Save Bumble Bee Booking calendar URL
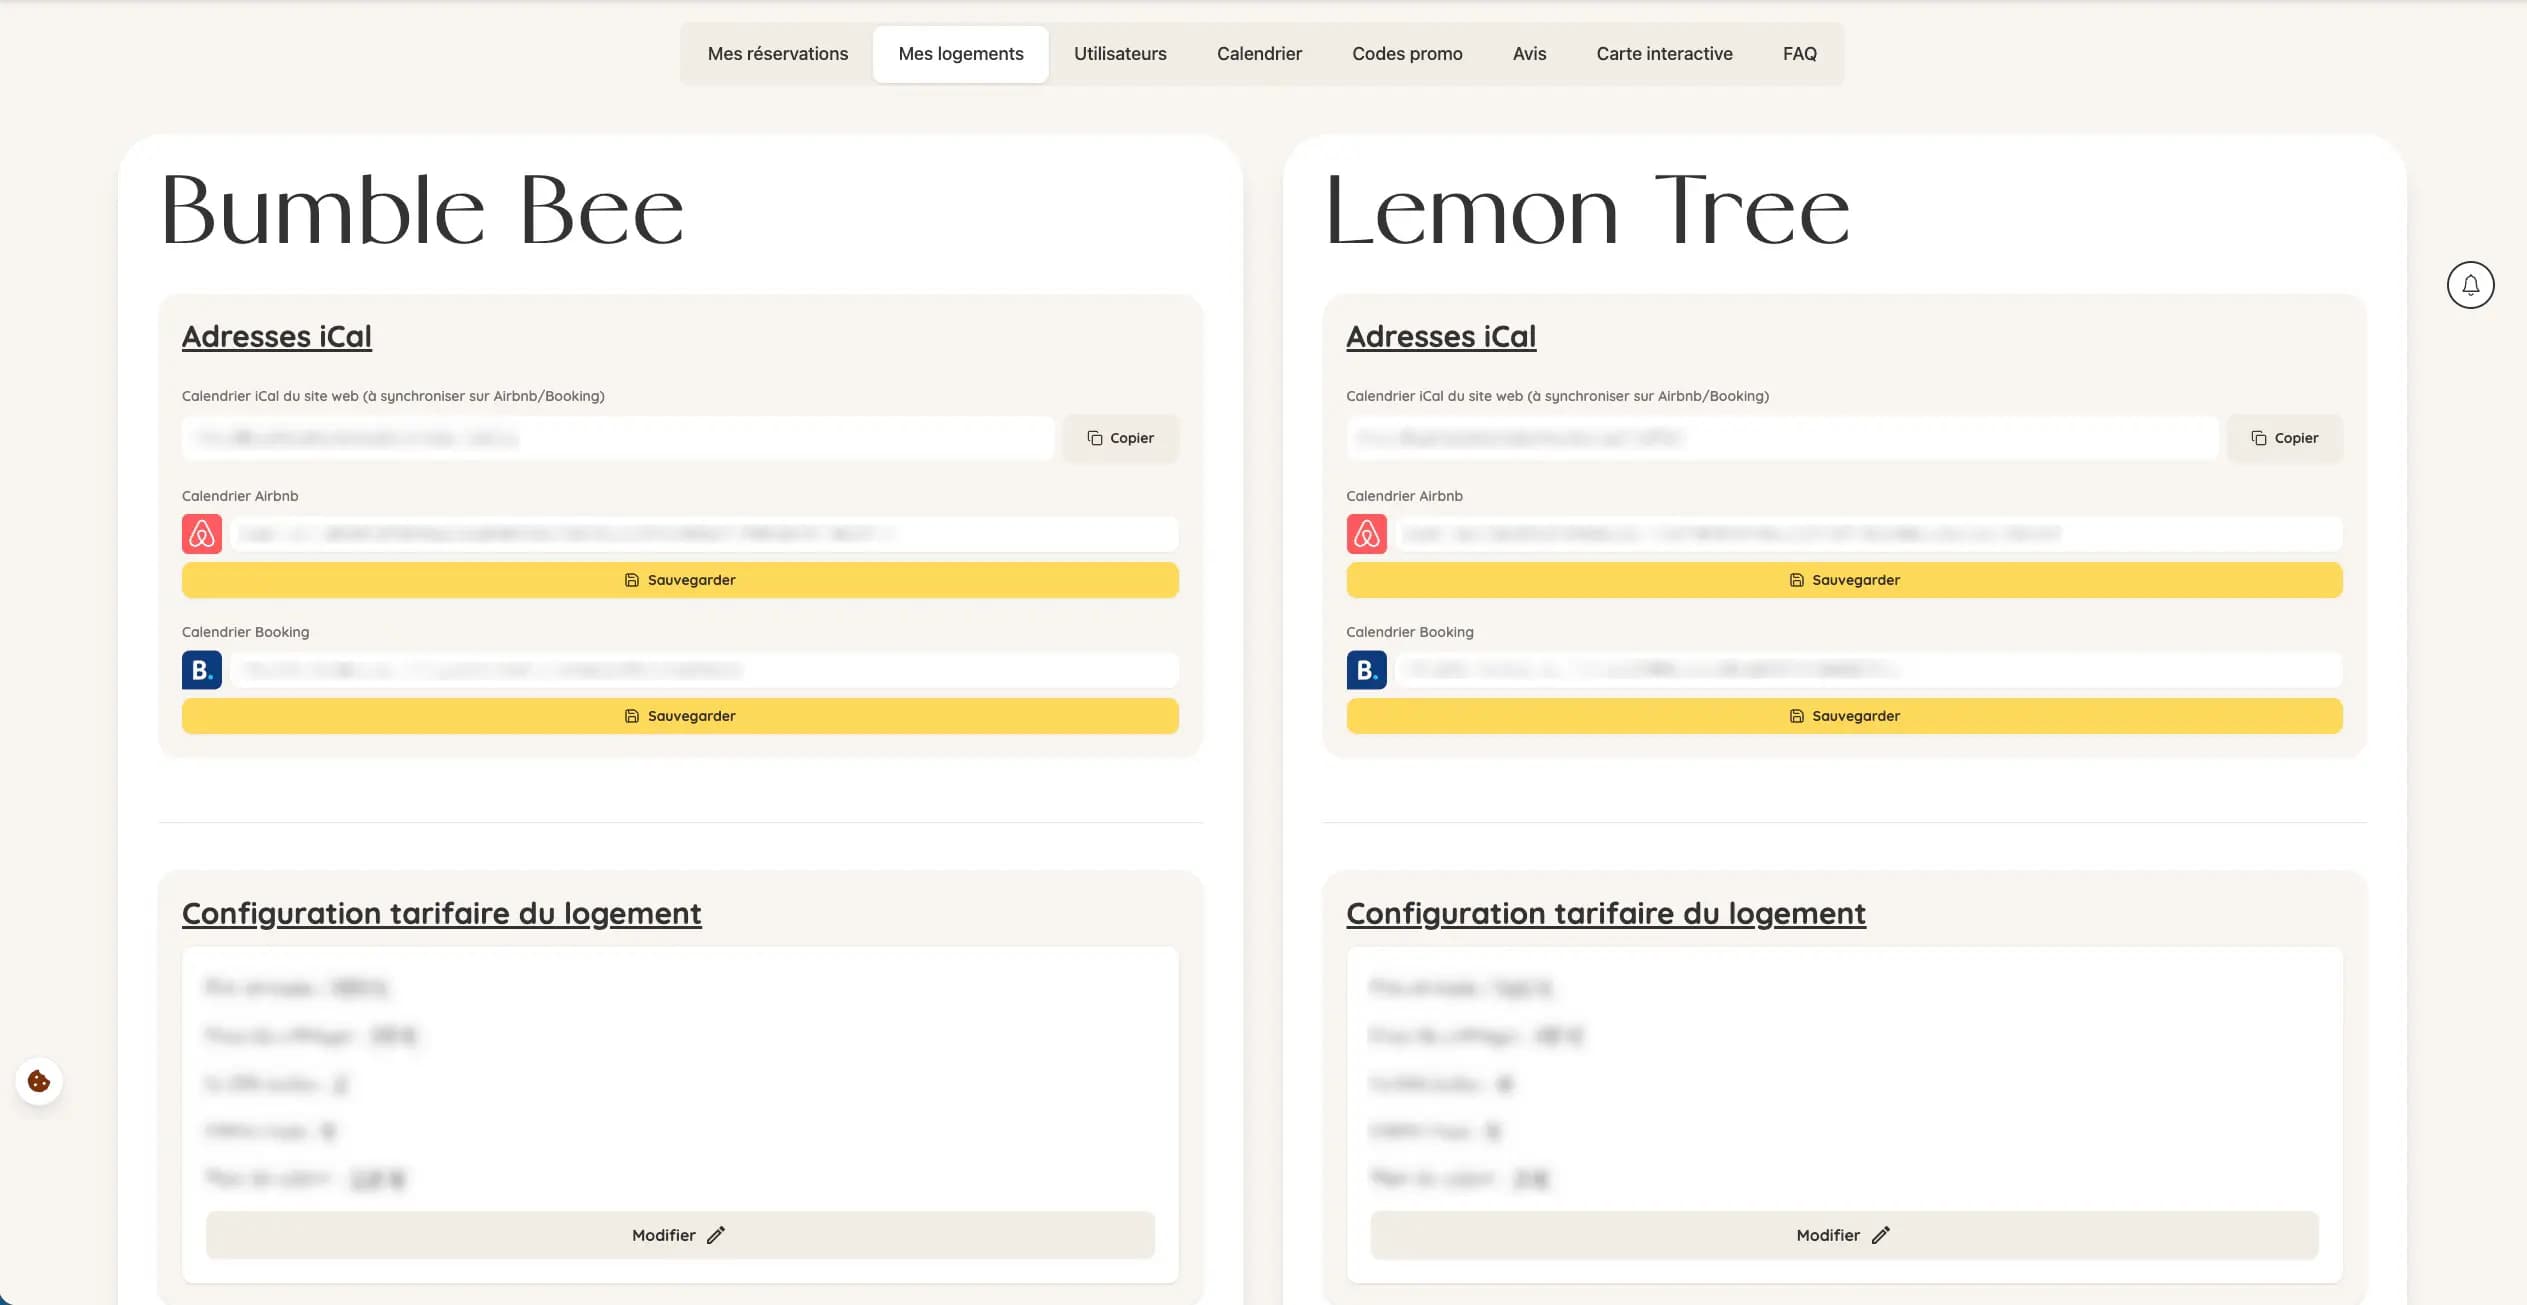Viewport: 2527px width, 1305px height. 680,716
